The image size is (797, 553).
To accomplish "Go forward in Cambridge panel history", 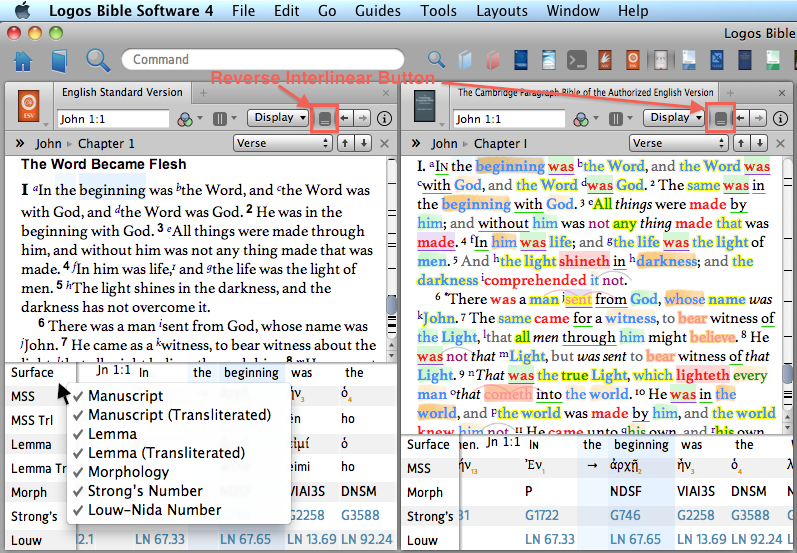I will pos(758,118).
